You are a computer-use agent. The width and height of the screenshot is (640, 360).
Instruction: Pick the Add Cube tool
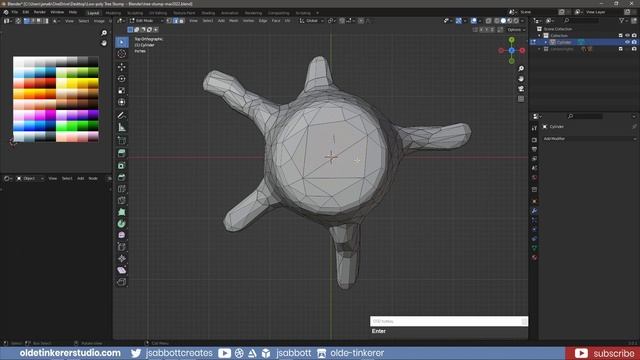coord(122,141)
